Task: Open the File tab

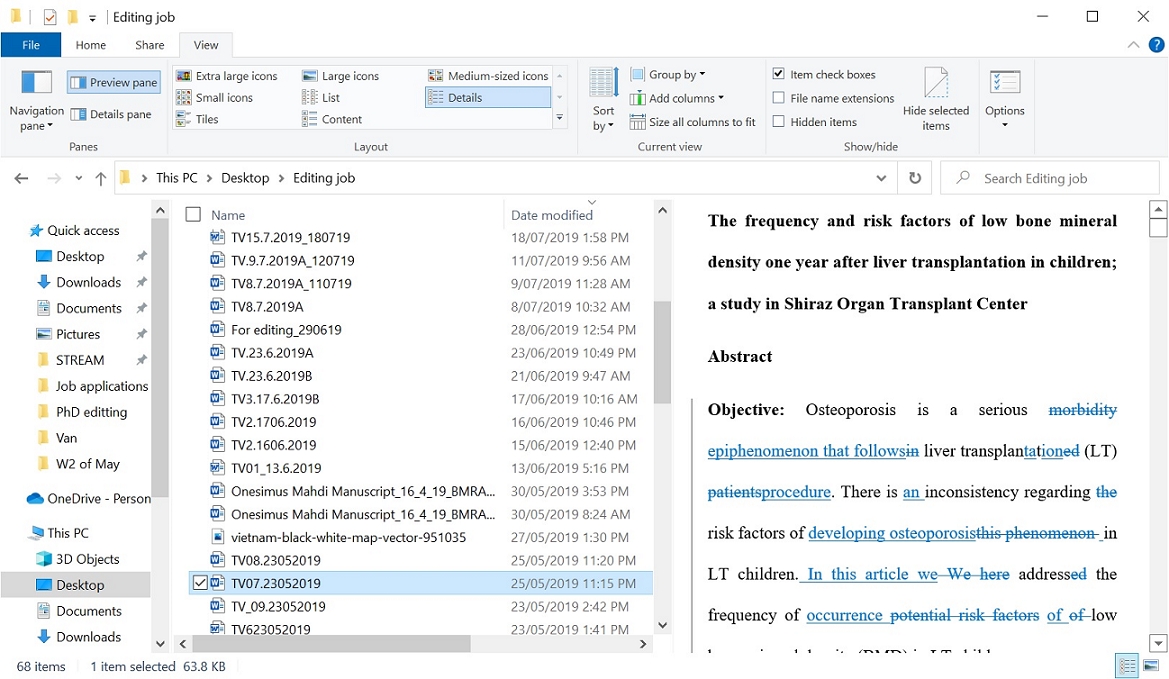Action: 31,45
